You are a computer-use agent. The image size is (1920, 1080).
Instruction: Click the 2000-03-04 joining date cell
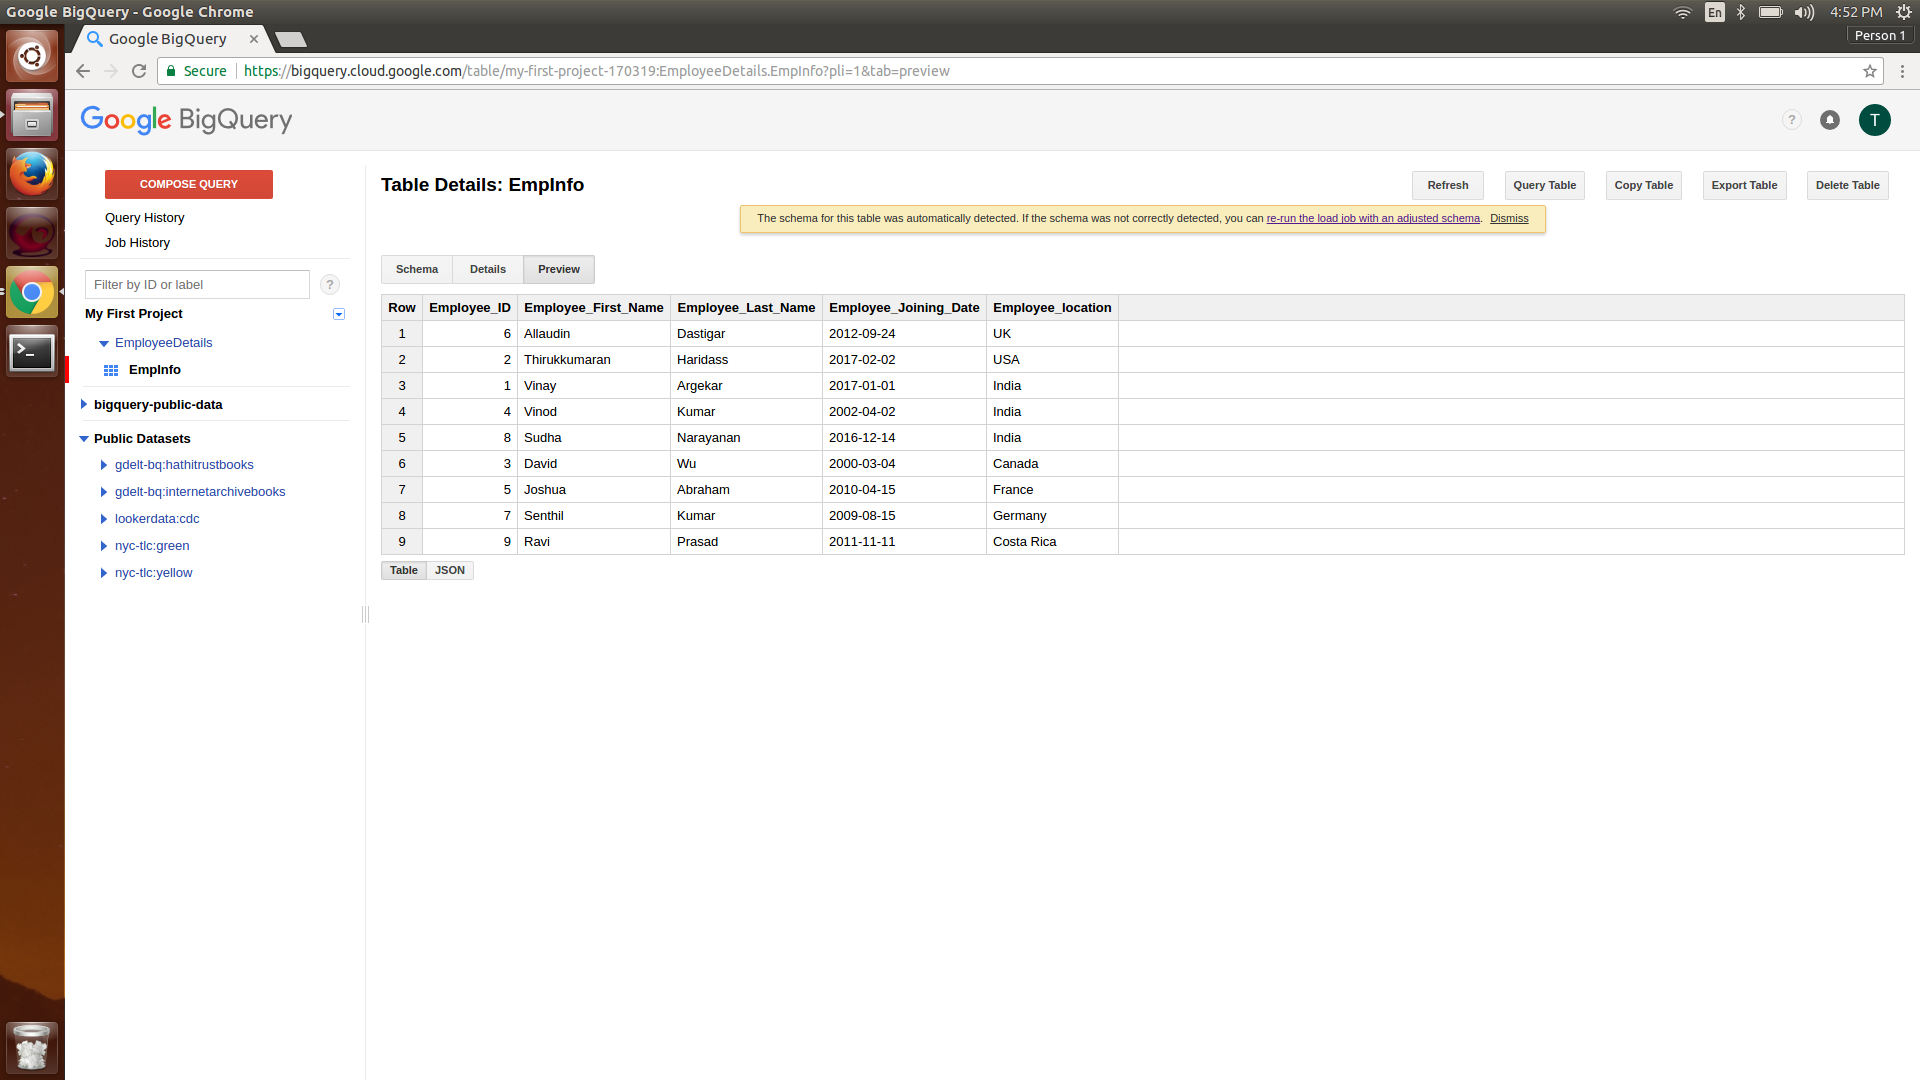click(x=904, y=464)
